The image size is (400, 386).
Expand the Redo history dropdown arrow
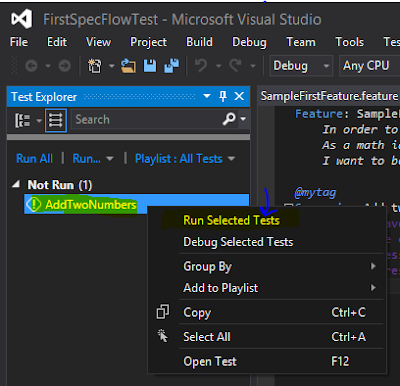coord(253,66)
